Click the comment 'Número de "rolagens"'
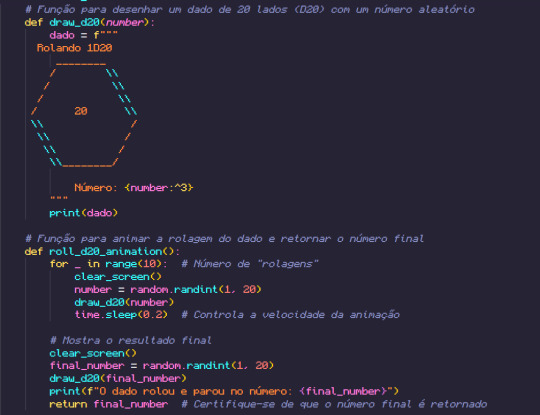540x415 pixels. [x=250, y=264]
